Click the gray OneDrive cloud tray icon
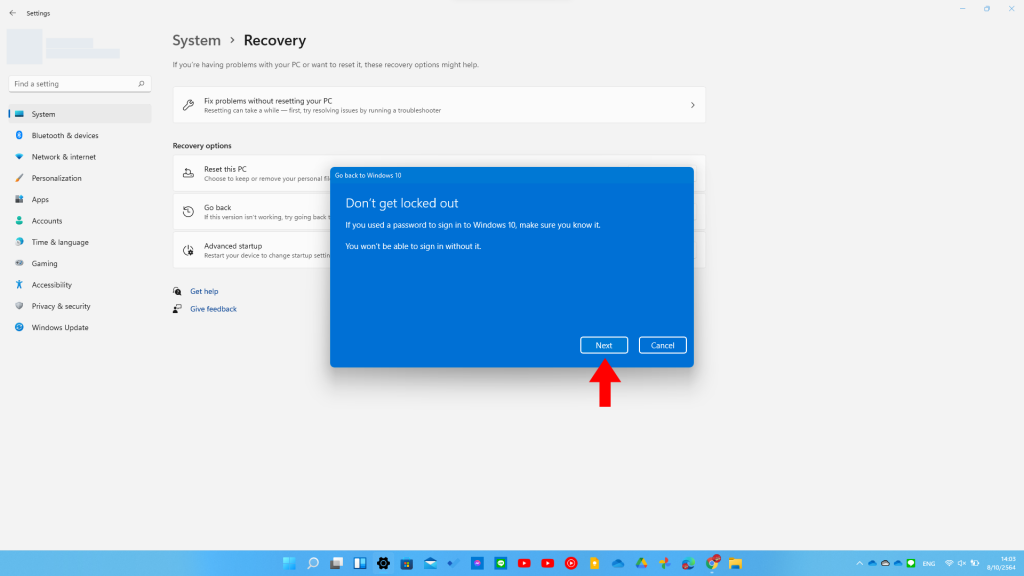Viewport: 1024px width, 576px height. tap(885, 563)
